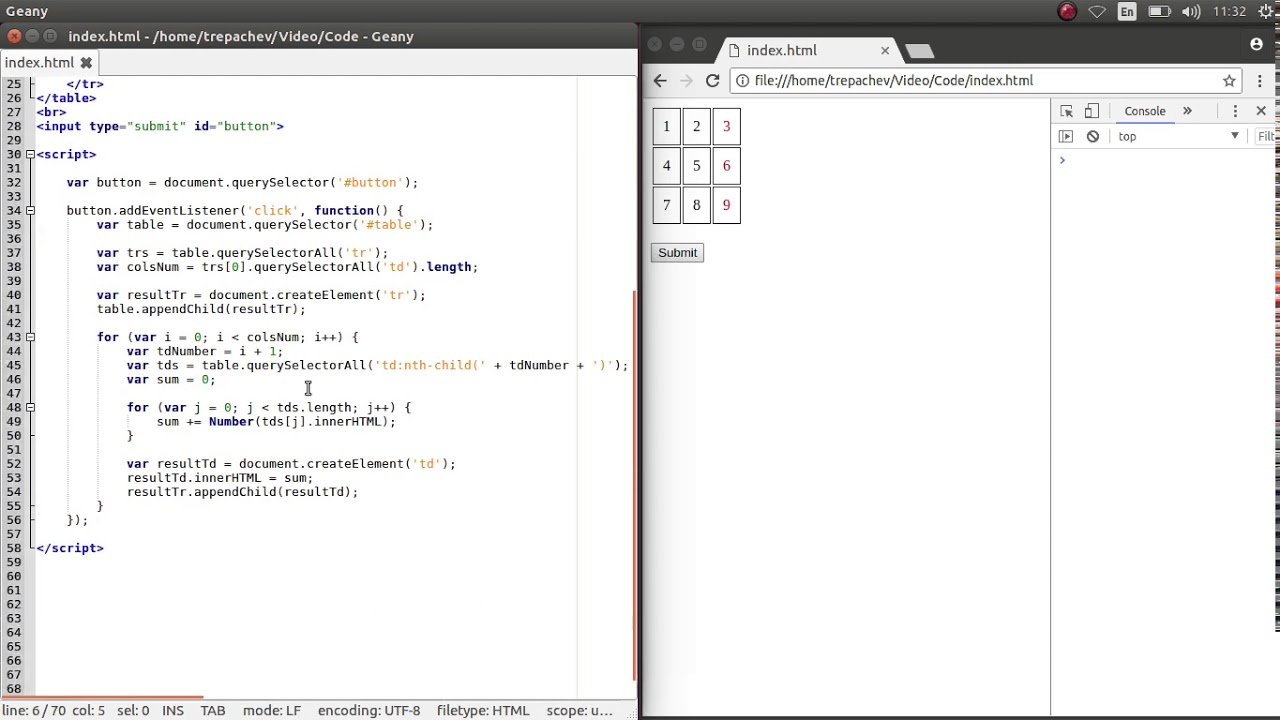Click table cell 5
Screen dimensions: 1280x720
click(696, 166)
